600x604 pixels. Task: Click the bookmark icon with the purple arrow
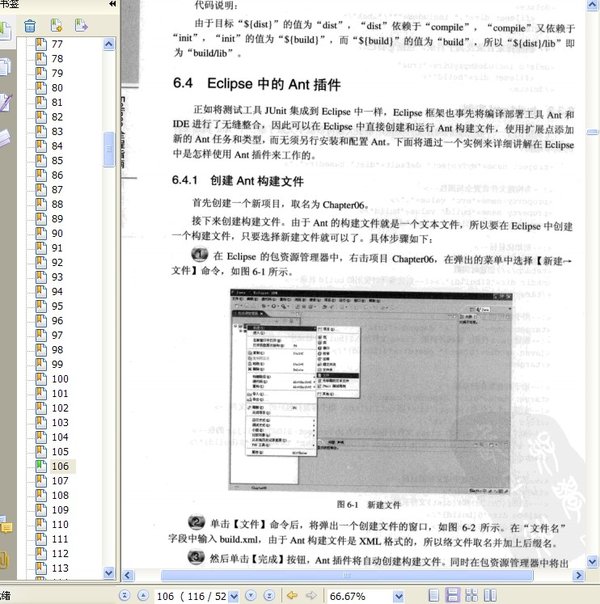[x=81, y=25]
